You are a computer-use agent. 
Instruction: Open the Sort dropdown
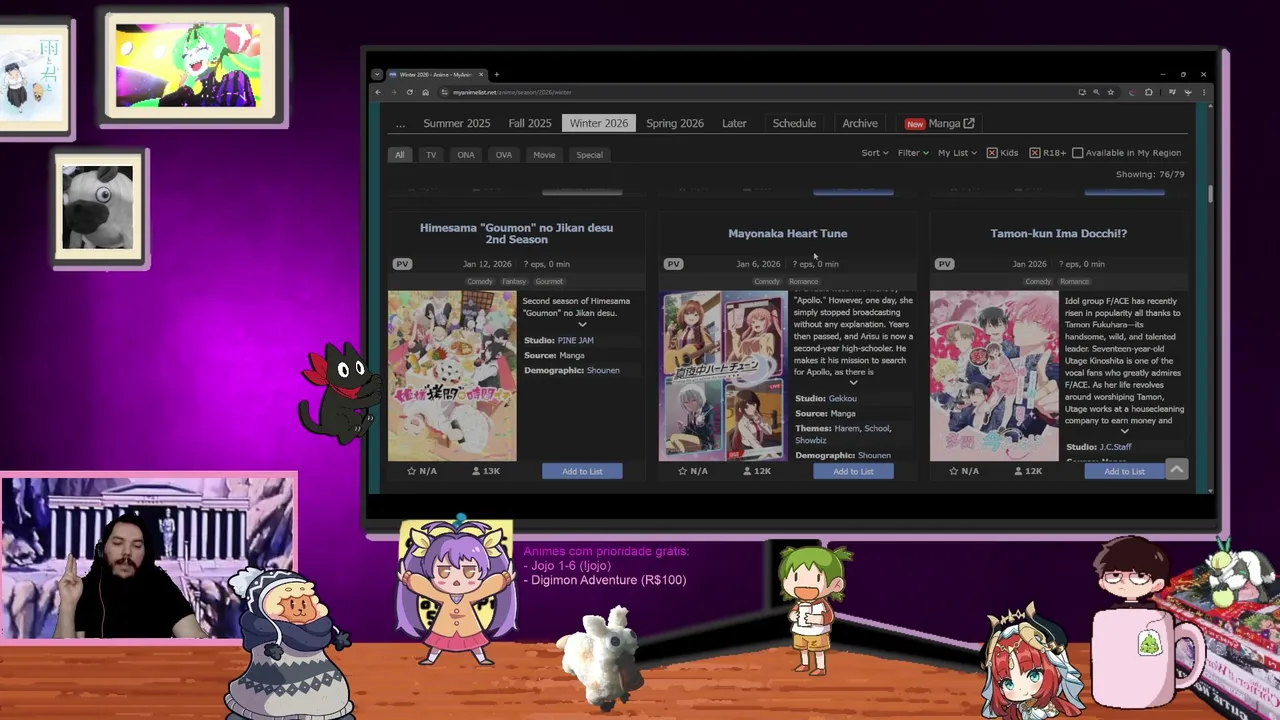point(875,153)
